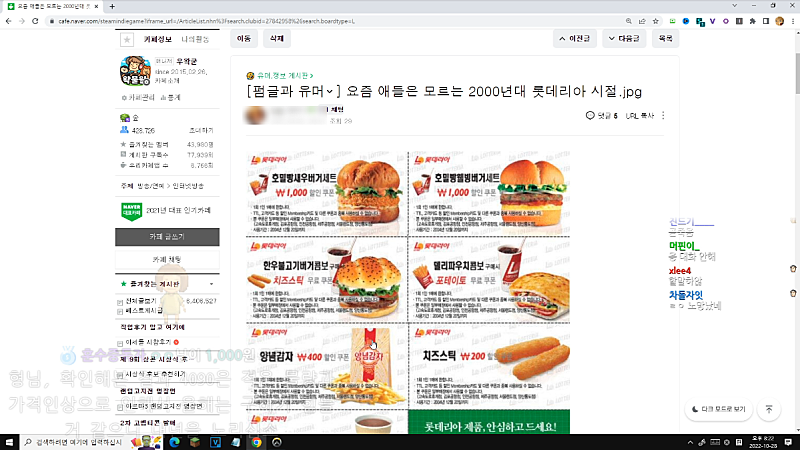Copy the post URL 복사 link
Image resolution: width=800 pixels, height=450 pixels.
point(639,116)
